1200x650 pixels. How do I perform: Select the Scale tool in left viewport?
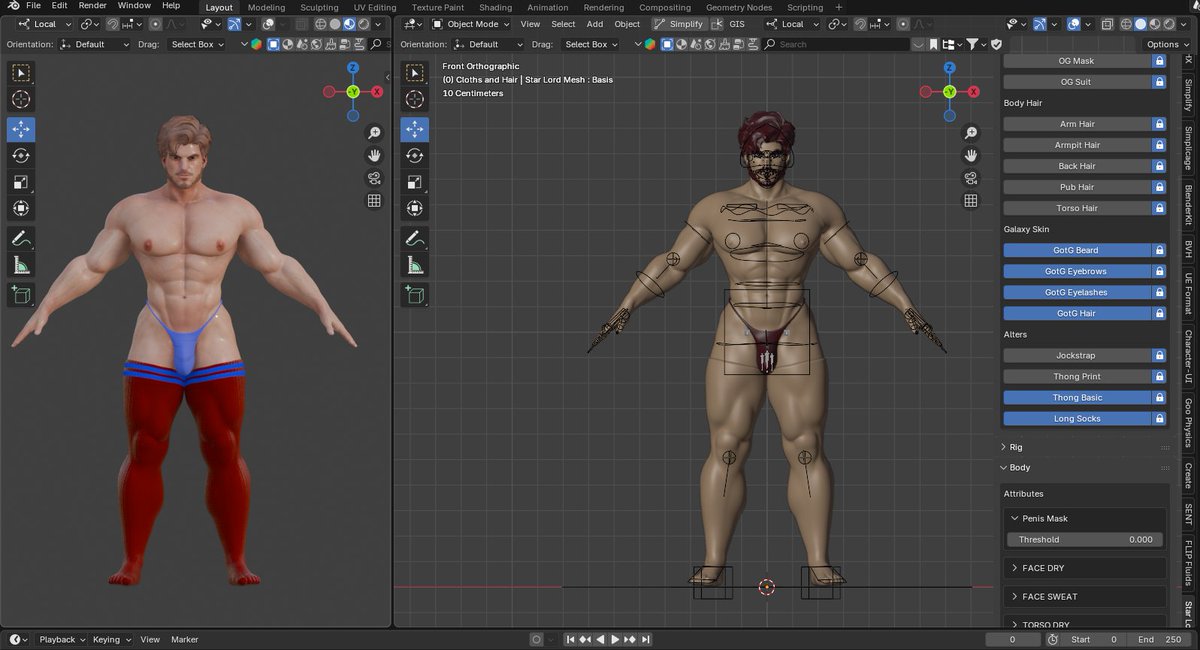(x=21, y=182)
